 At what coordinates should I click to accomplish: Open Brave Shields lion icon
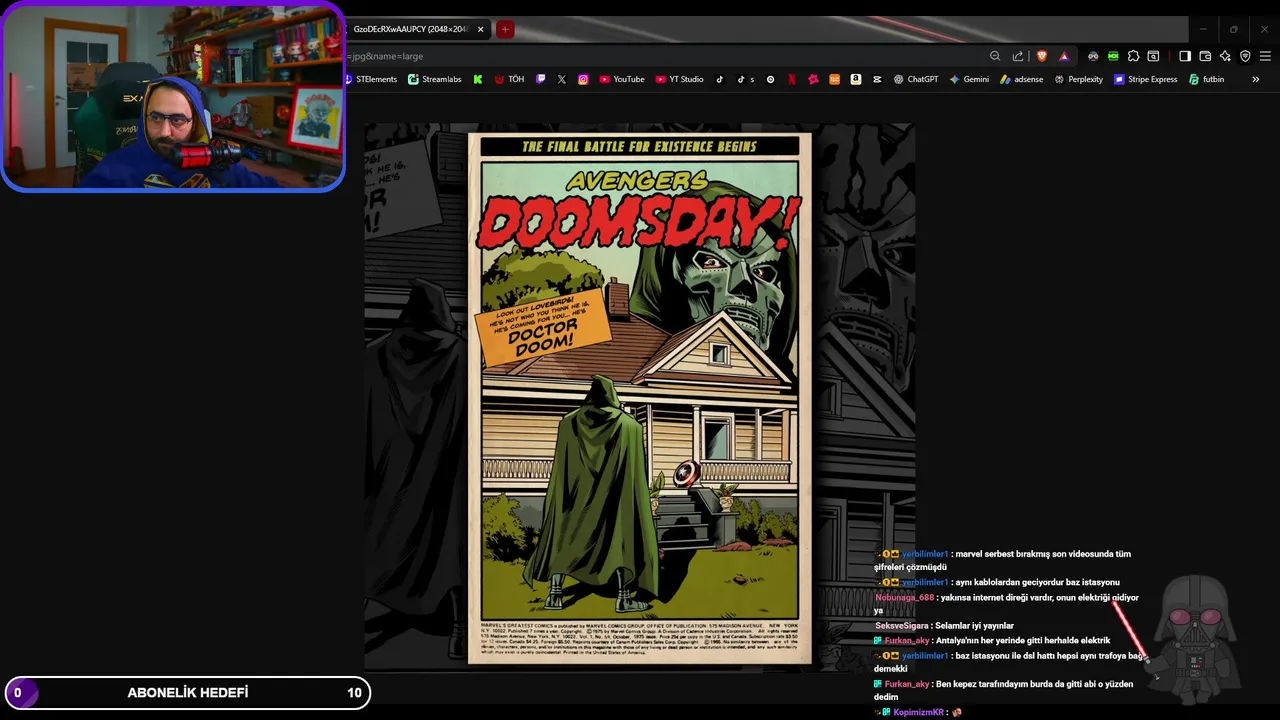coord(1042,56)
